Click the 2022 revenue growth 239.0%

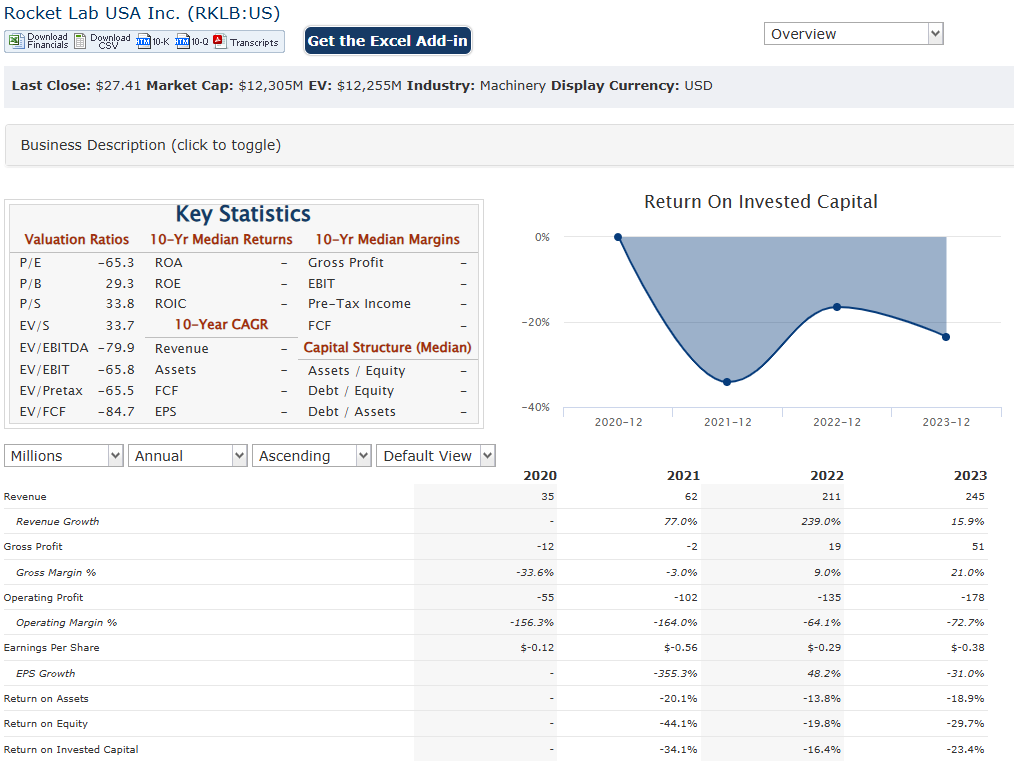click(821, 522)
